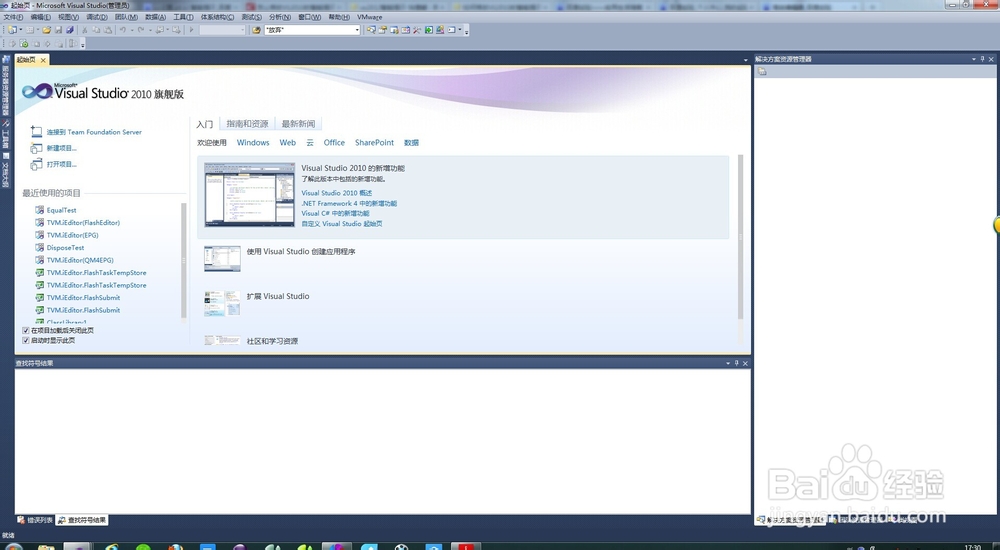This screenshot has height=550, width=1000.
Task: Click the Start Page green arrow toolbar icon
Action: [x=429, y=30]
